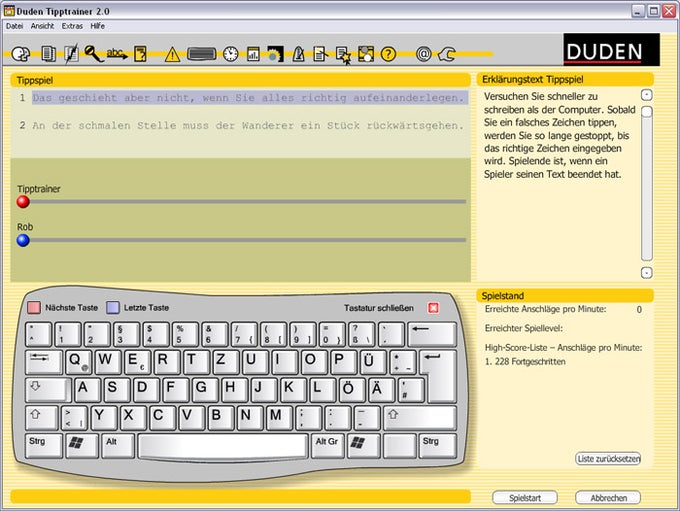
Task: Click explanation text scroll up arrow
Action: [647, 95]
